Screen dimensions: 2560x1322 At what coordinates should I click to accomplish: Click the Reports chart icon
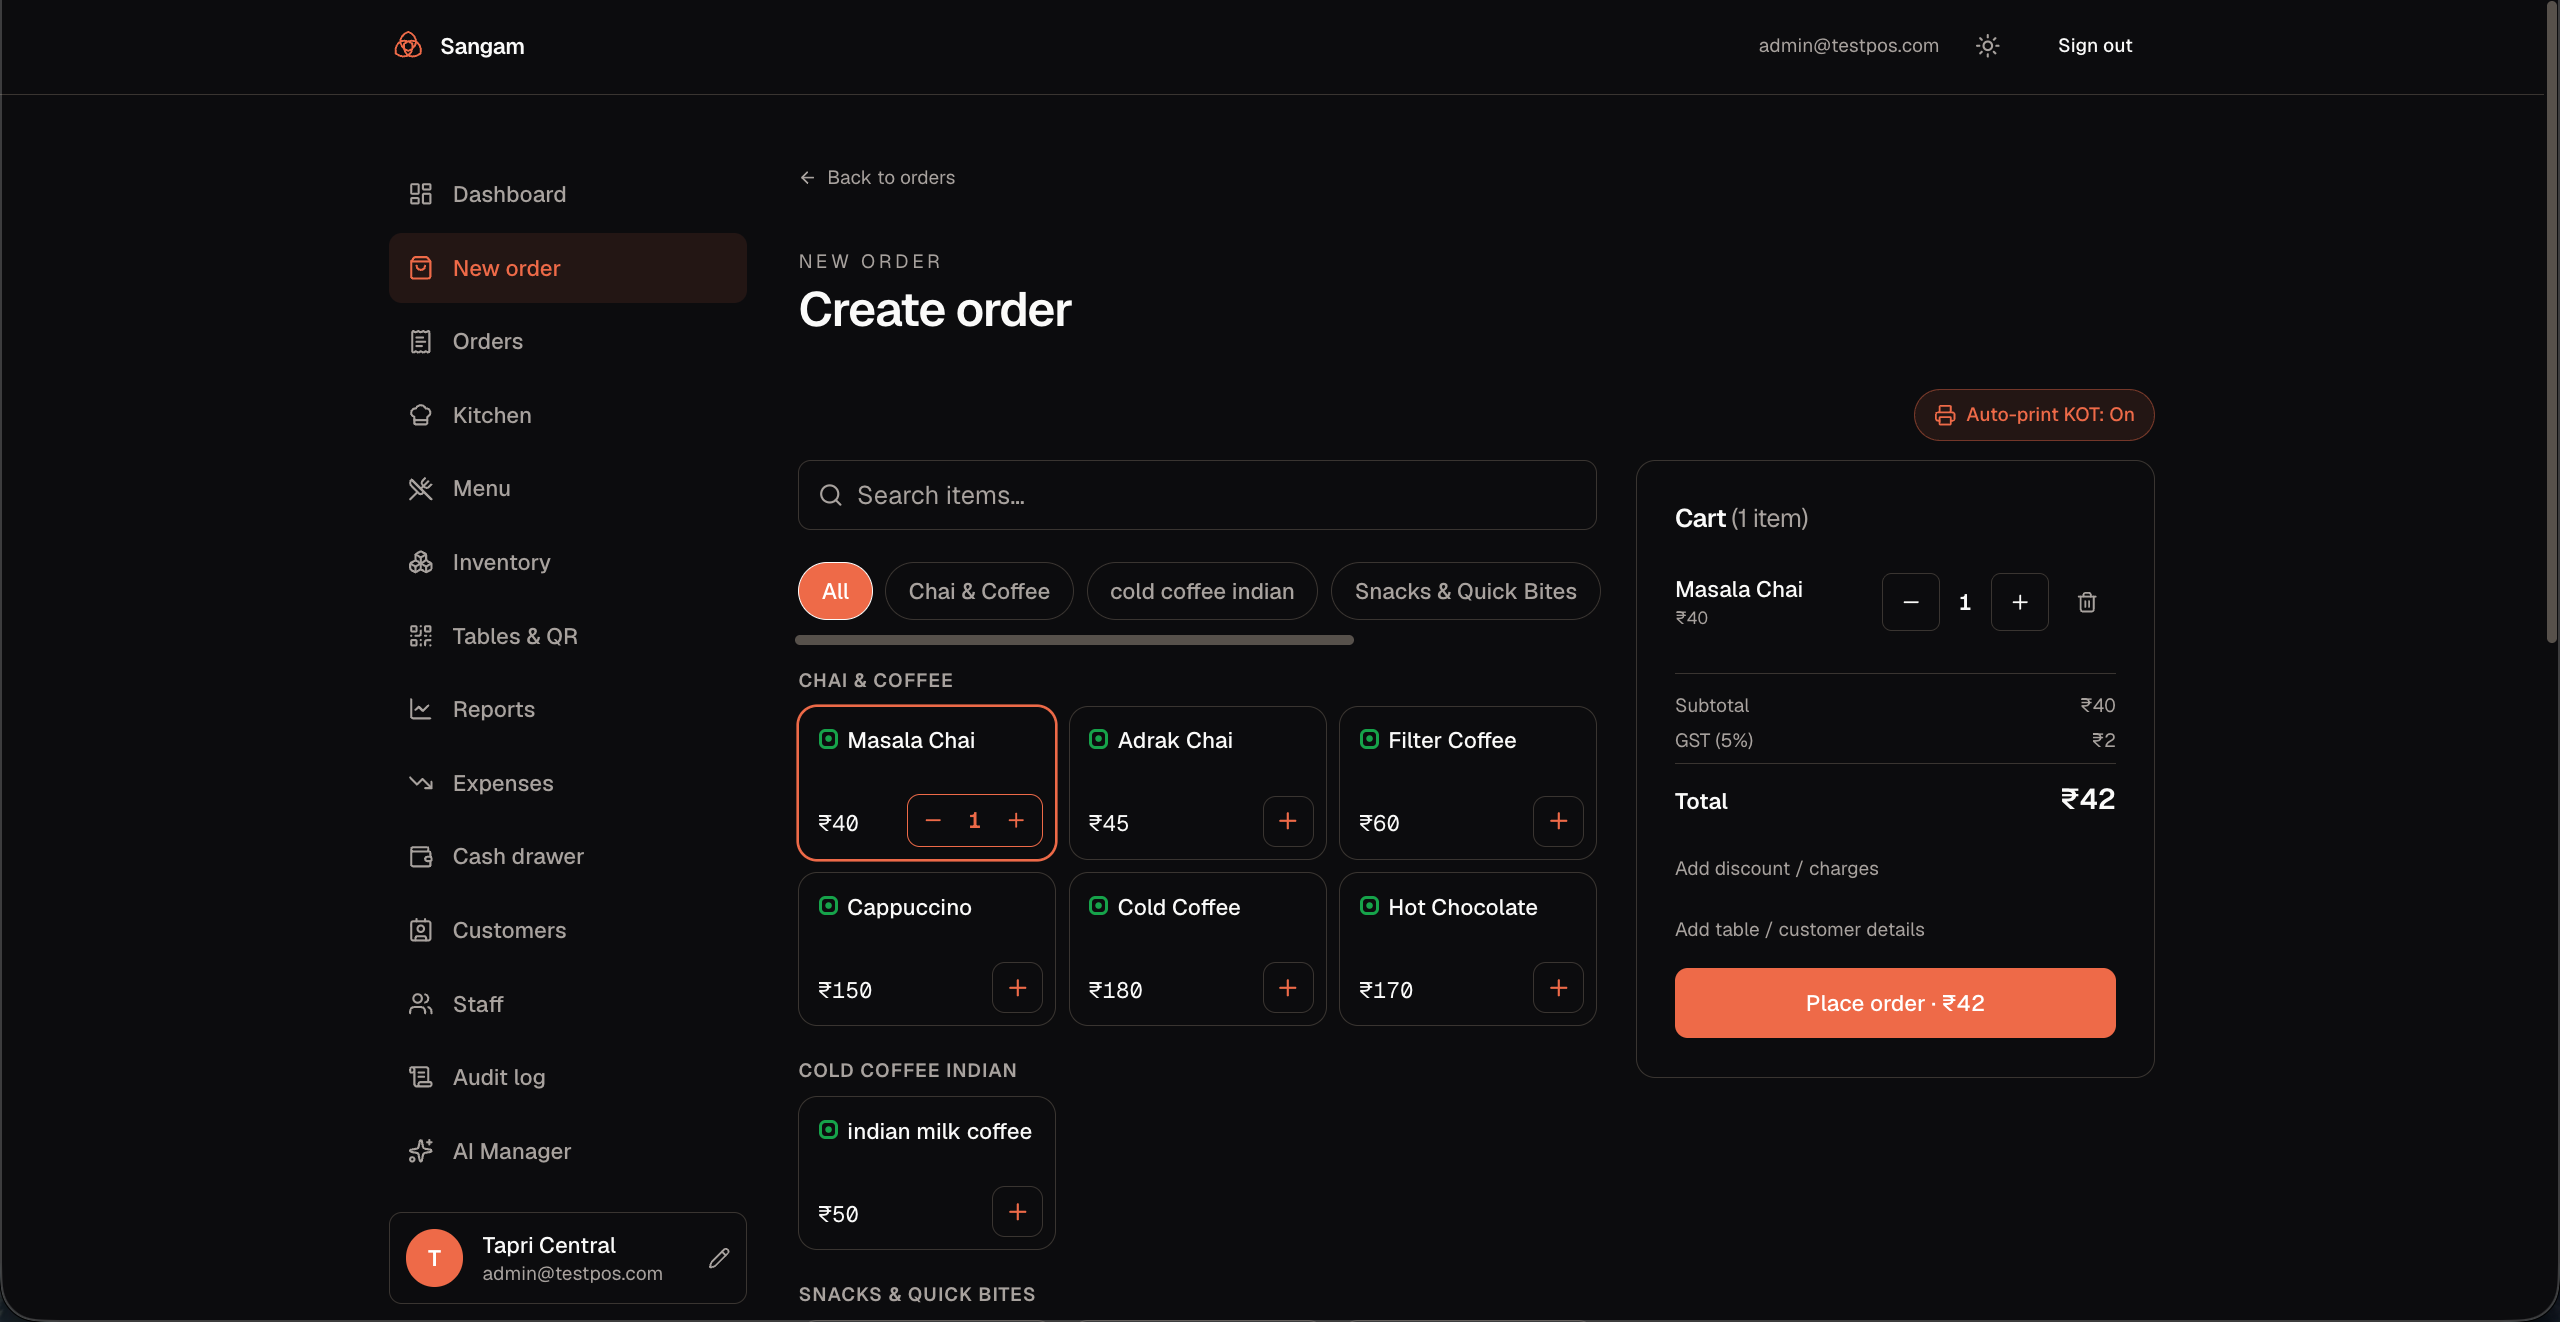tap(421, 709)
